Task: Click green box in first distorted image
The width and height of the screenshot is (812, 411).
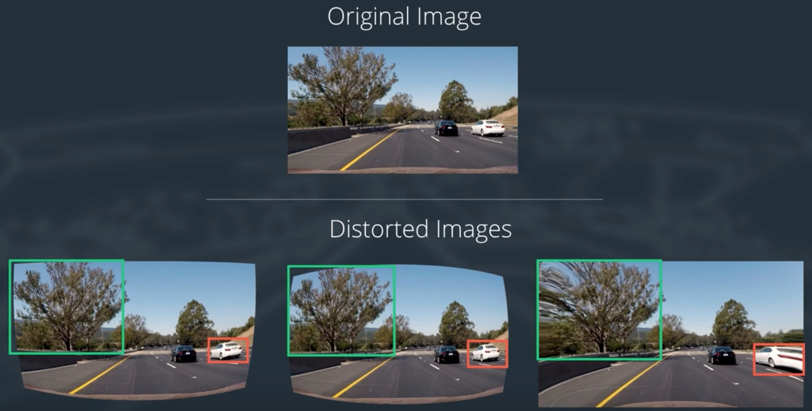Action: 67,307
